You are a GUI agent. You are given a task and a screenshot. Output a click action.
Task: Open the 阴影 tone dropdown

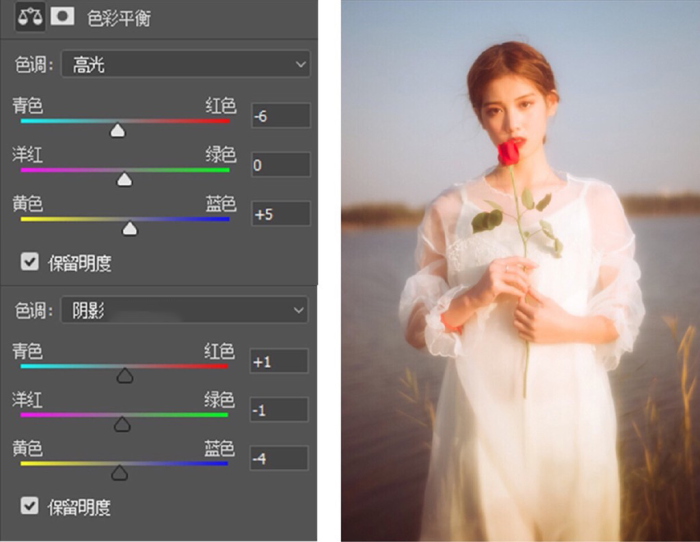tap(184, 309)
